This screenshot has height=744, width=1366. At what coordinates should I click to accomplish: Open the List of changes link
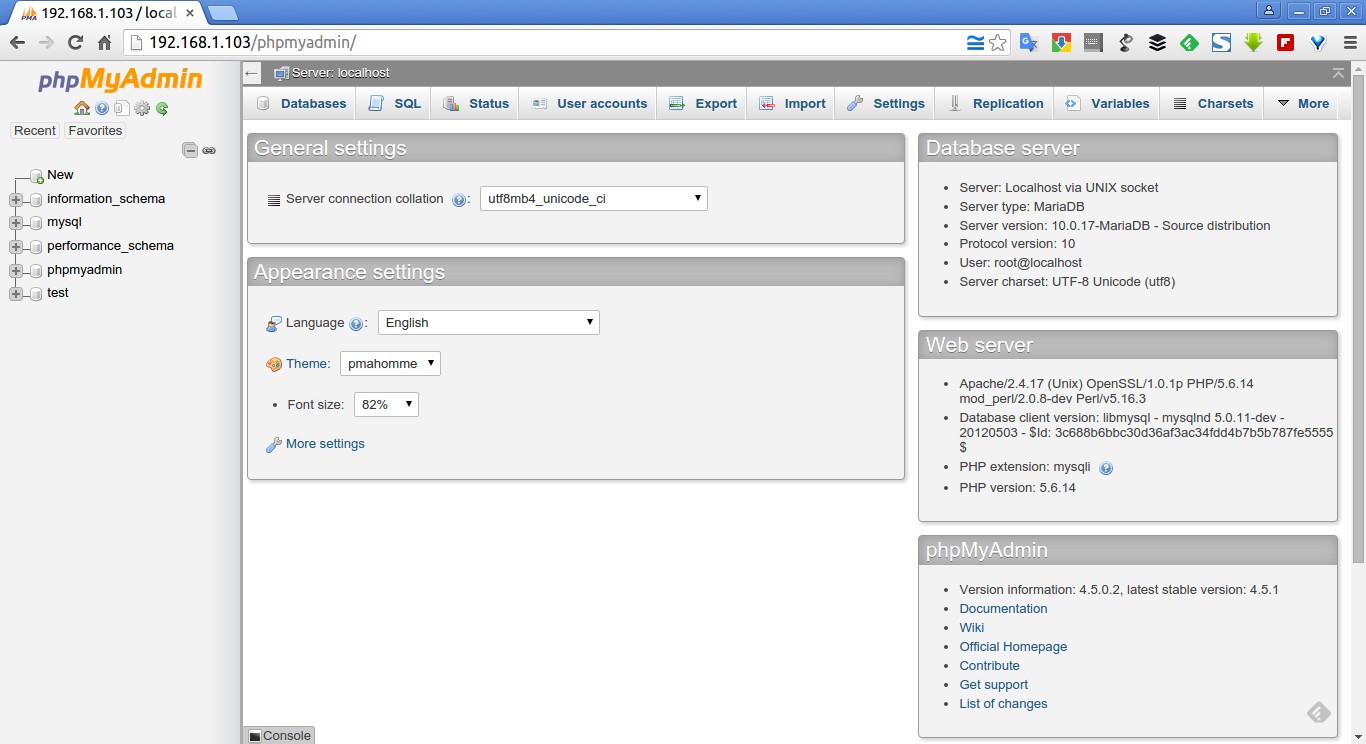1003,704
